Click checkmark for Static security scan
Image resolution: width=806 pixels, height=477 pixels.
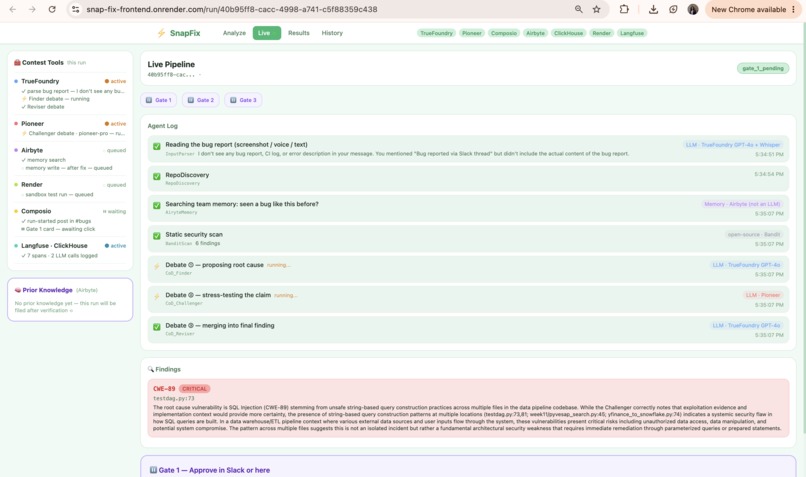tap(157, 236)
